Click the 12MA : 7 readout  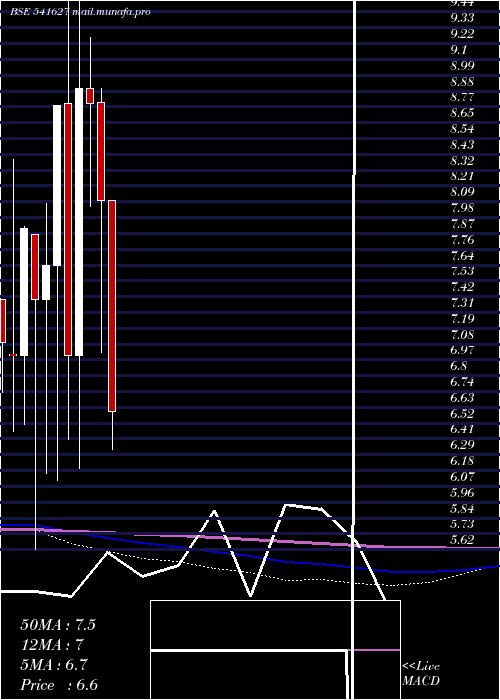click(52, 645)
